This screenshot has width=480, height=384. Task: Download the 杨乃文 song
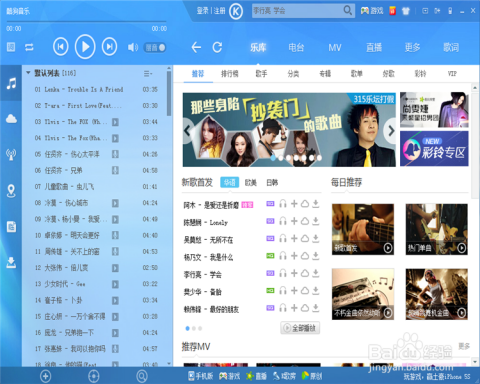(x=316, y=256)
